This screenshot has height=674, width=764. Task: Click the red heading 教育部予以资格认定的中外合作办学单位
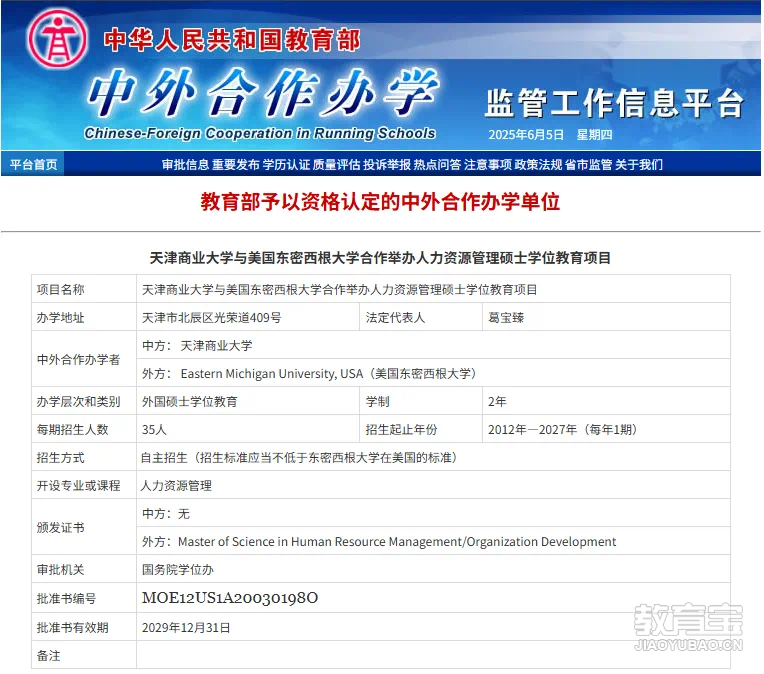380,201
